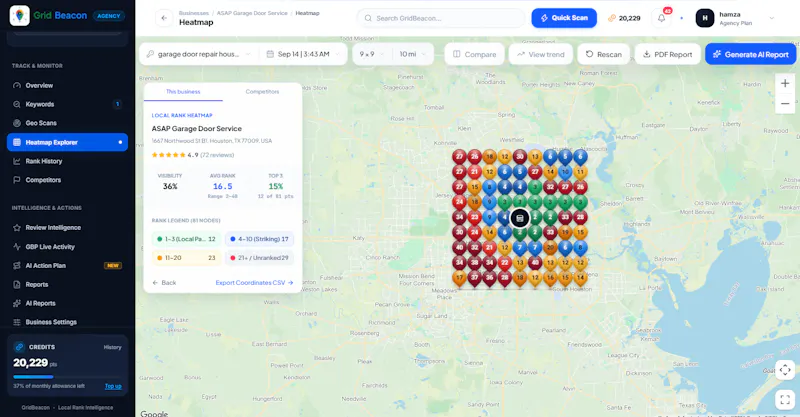
Task: Open the 9 x 9 grid size dropdown
Action: tap(372, 54)
